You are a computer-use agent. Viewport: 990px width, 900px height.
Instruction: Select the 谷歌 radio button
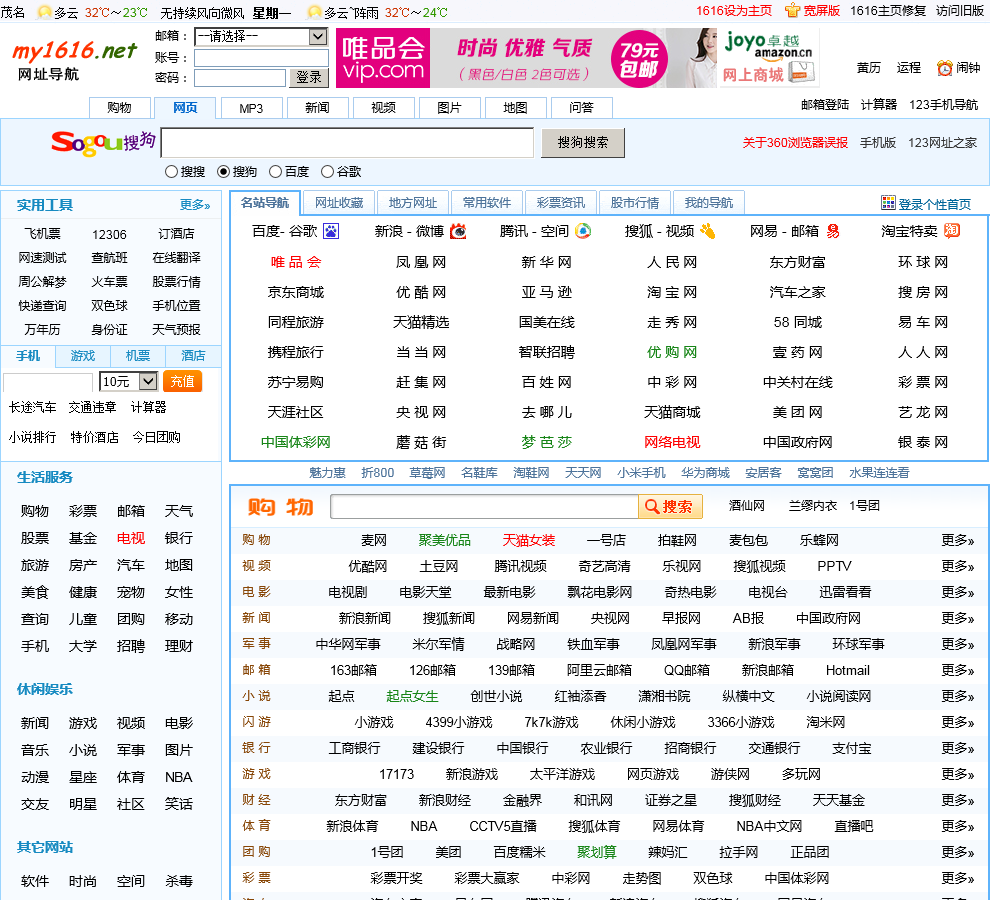pos(327,171)
